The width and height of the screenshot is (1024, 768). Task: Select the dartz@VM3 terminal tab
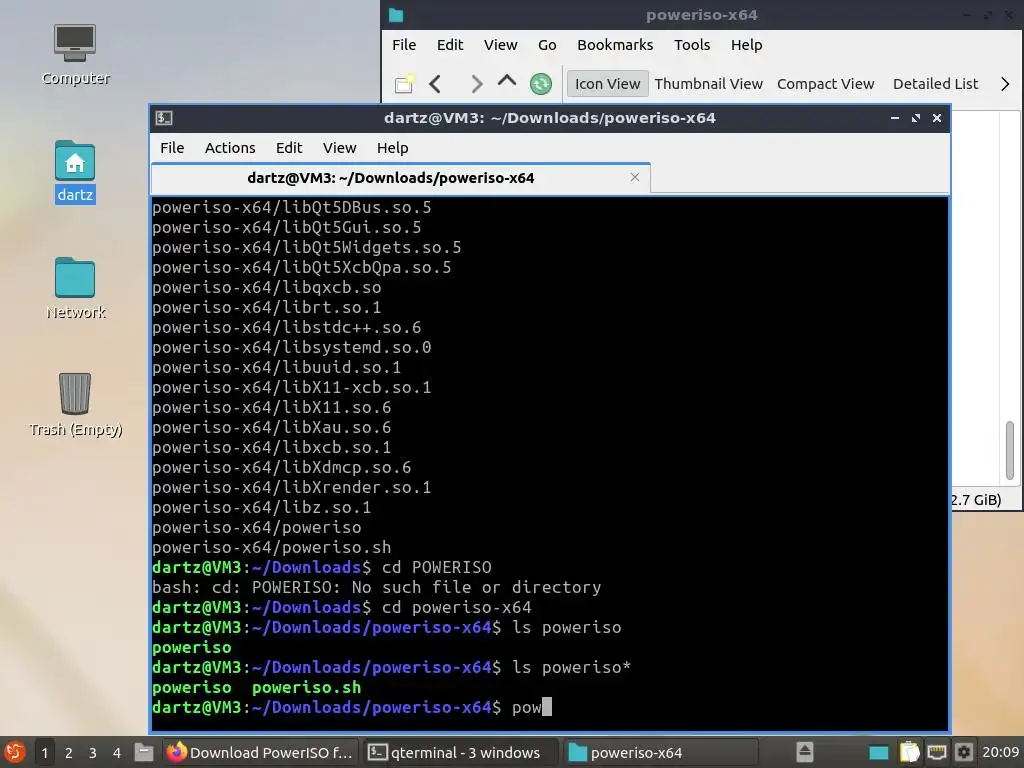click(400, 178)
